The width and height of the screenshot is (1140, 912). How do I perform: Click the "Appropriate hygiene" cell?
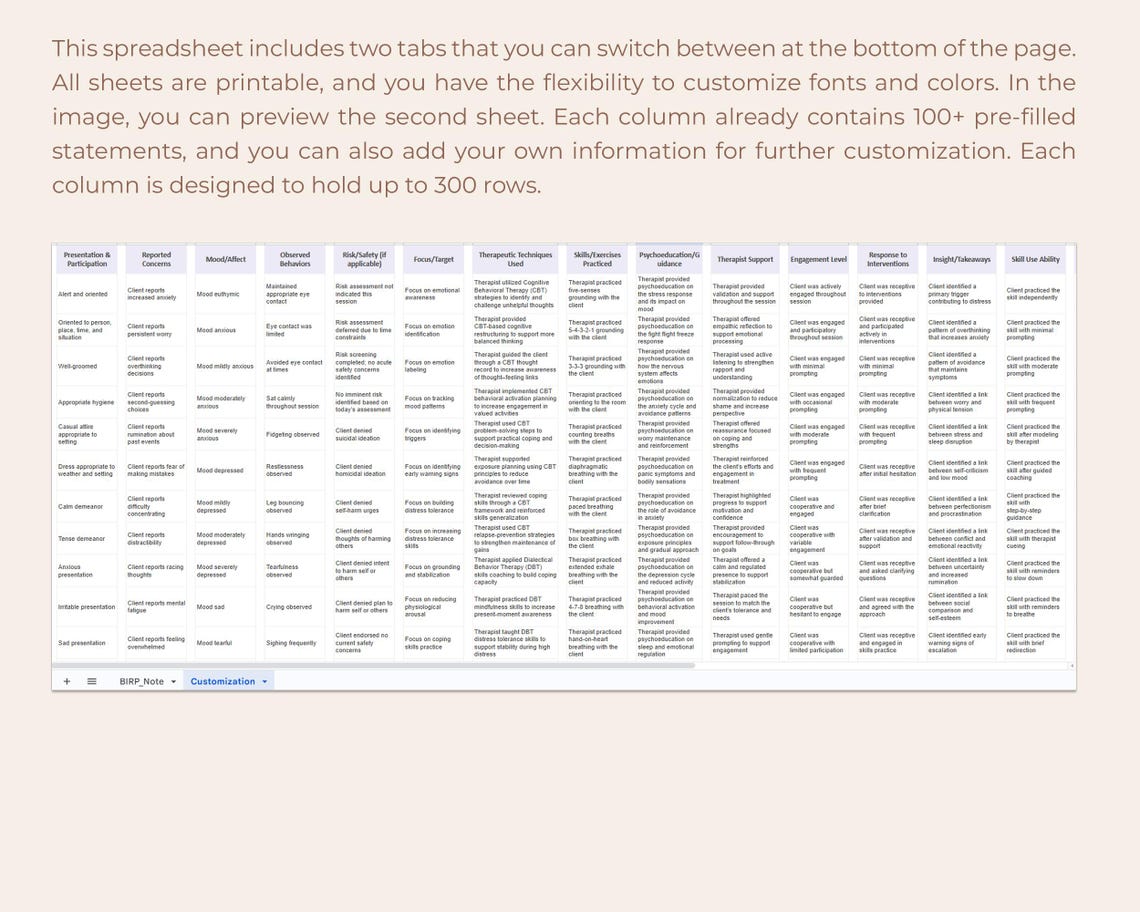pos(87,402)
